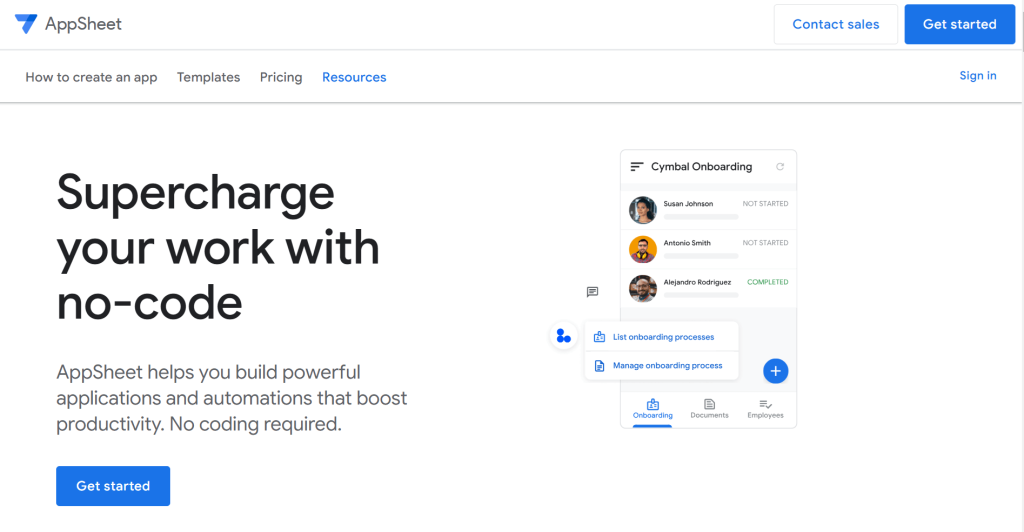1024x532 pixels.
Task: Click the blue dots assistant icon
Action: coord(563,337)
